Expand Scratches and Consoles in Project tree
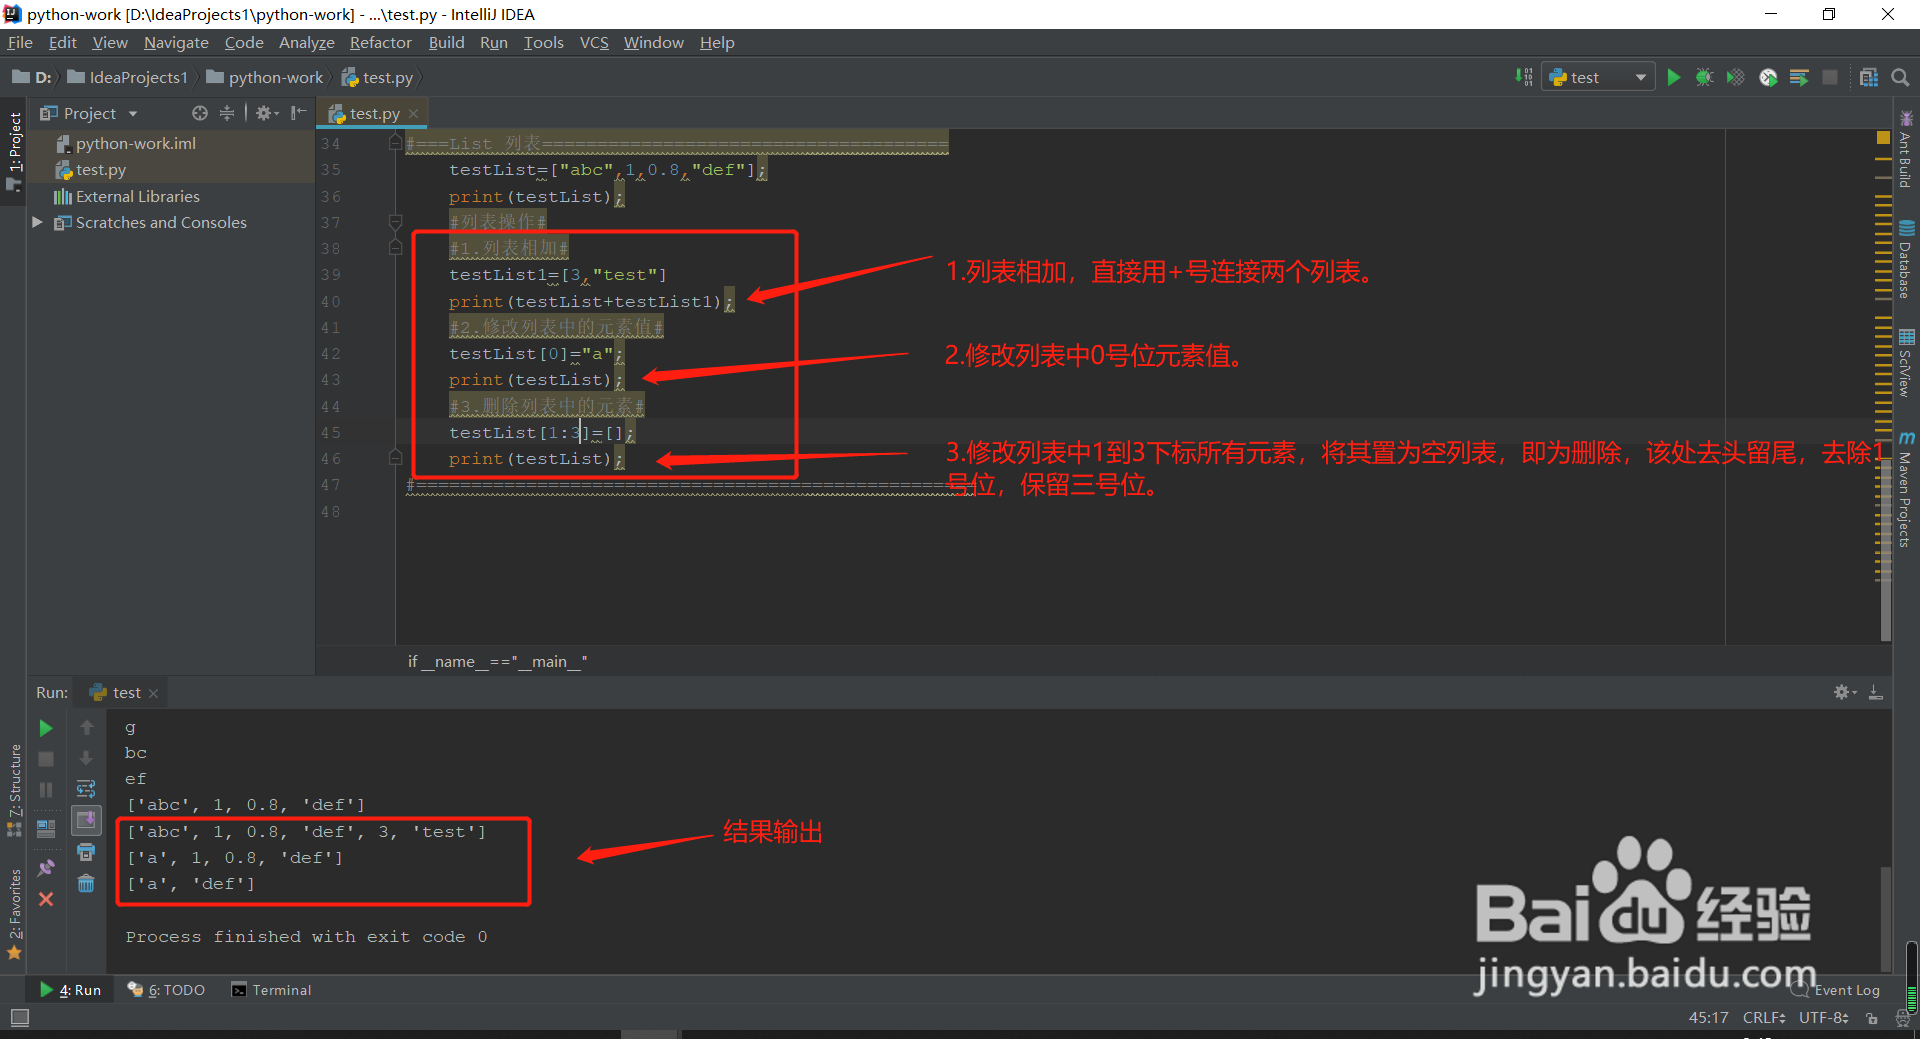The image size is (1920, 1039). 38,222
